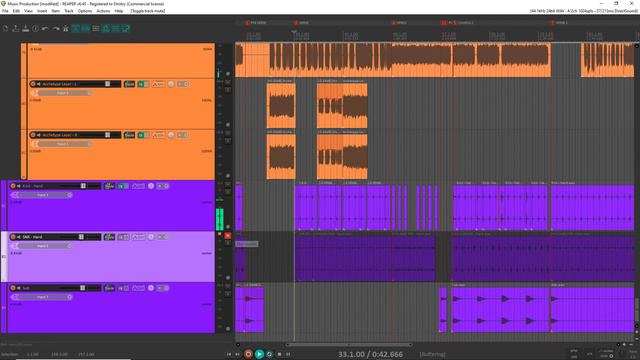Toggle item grouping toolbar button
This screenshot has height=360, width=640.
tap(86, 29)
